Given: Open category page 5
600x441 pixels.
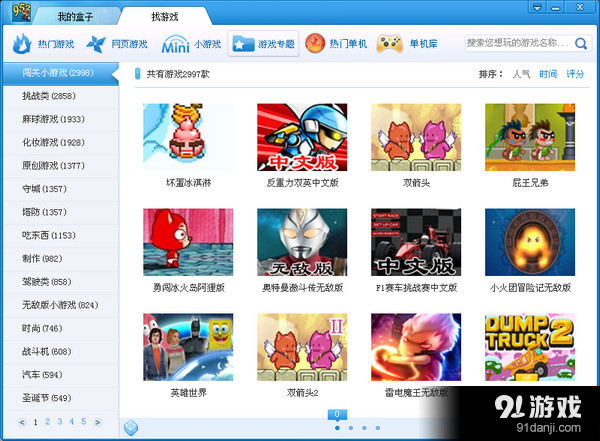Looking at the screenshot, I should 83,422.
